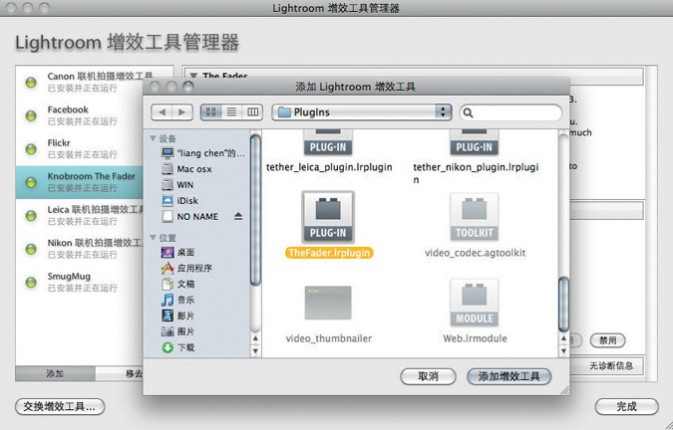This screenshot has height=430, width=673.
Task: Click the 添加增效工具 button
Action: pyautogui.click(x=509, y=376)
